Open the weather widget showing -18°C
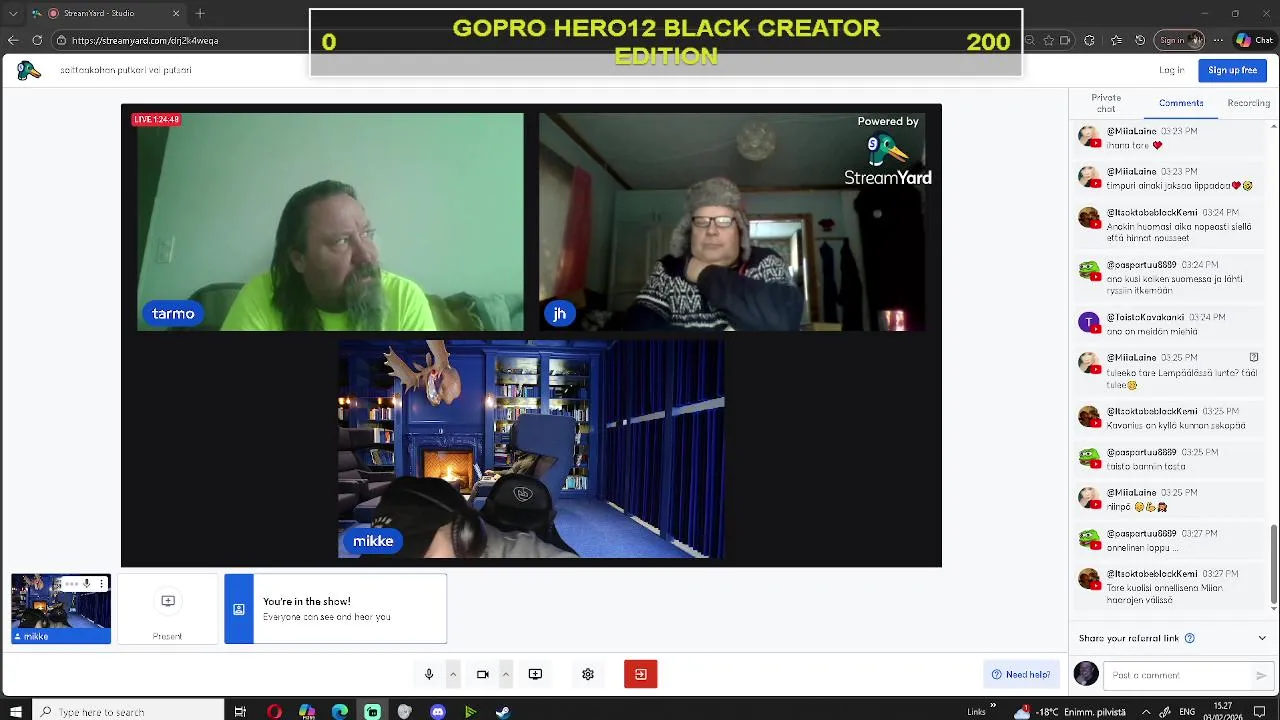1280x720 pixels. [1070, 712]
